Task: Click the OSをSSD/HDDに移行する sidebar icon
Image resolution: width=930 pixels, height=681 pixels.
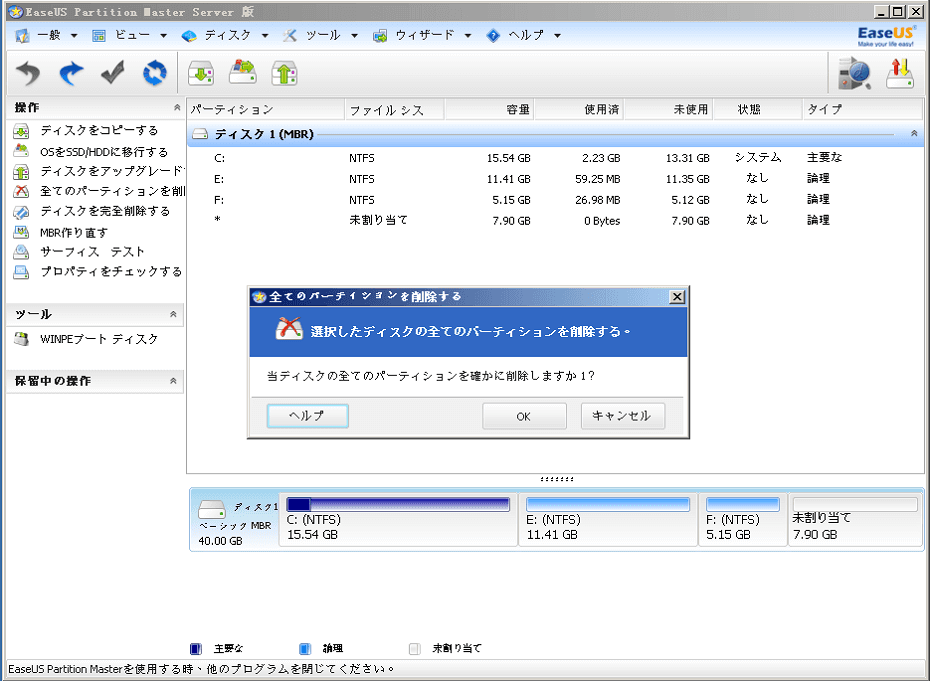Action: (x=21, y=151)
